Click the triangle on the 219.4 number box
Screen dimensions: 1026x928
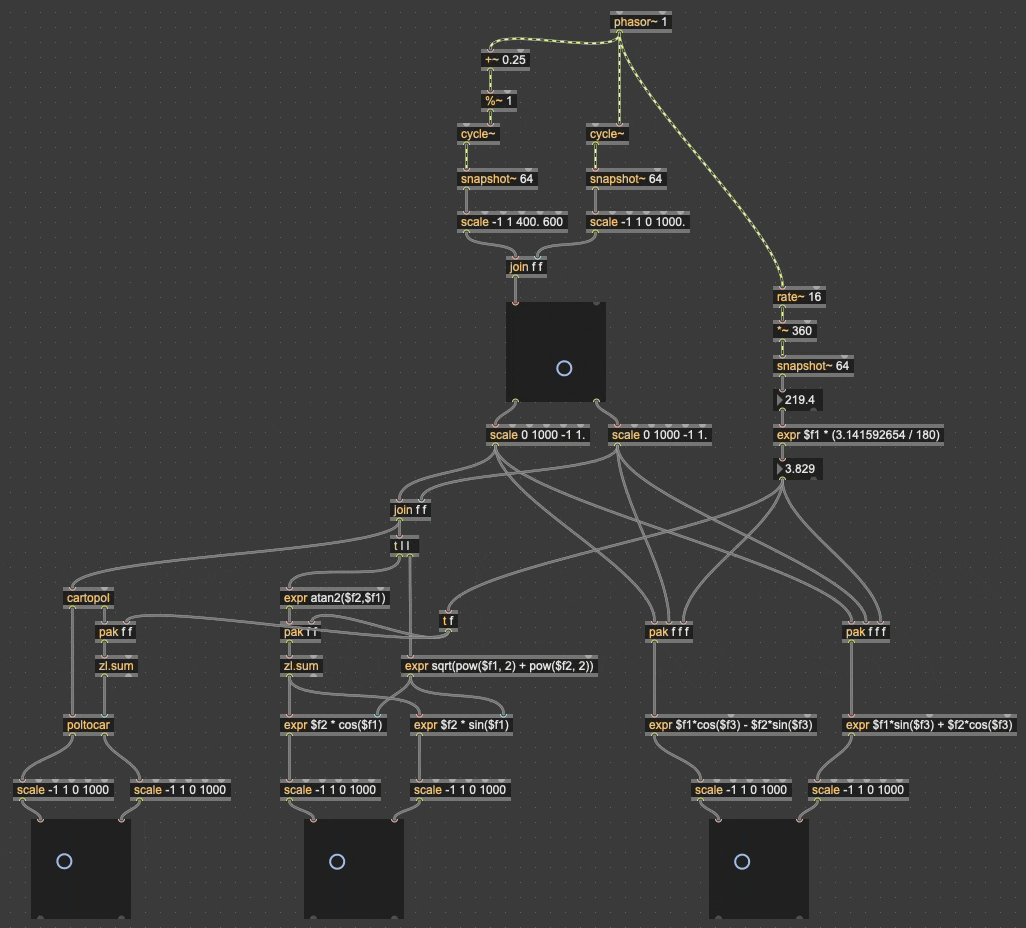(781, 400)
